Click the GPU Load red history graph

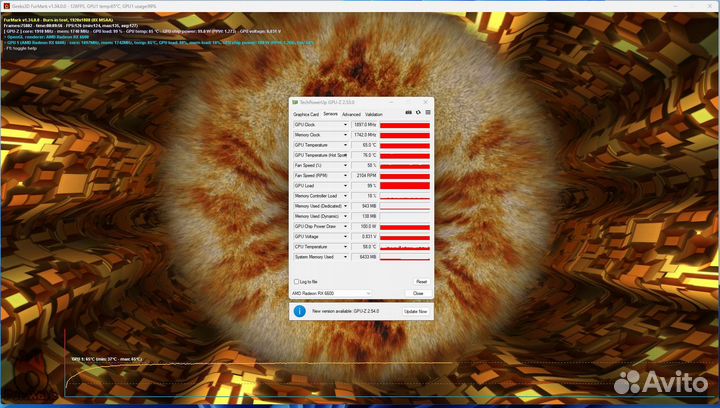(405, 186)
